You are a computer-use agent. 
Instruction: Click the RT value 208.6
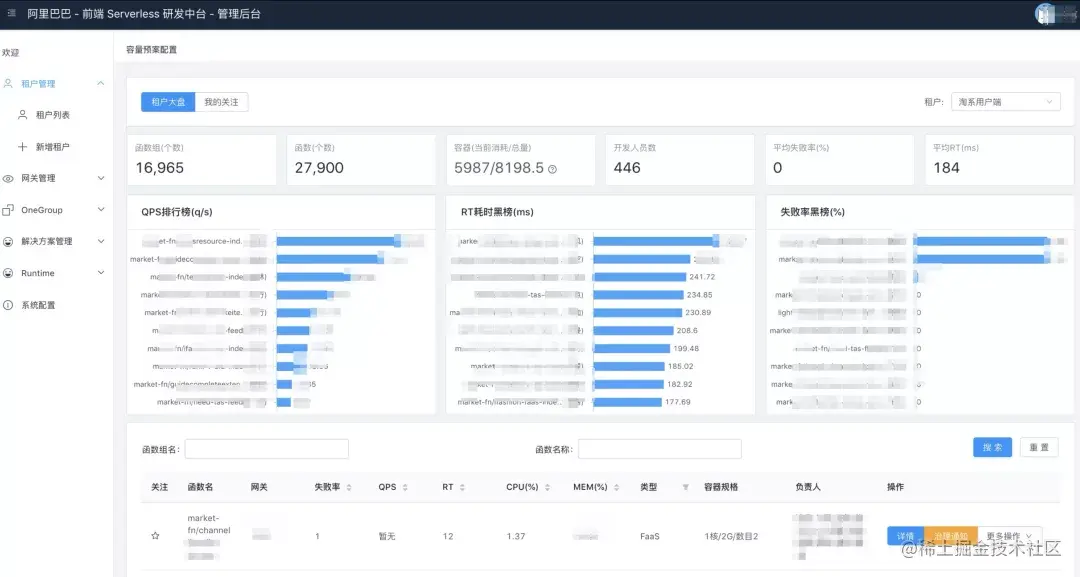(687, 331)
